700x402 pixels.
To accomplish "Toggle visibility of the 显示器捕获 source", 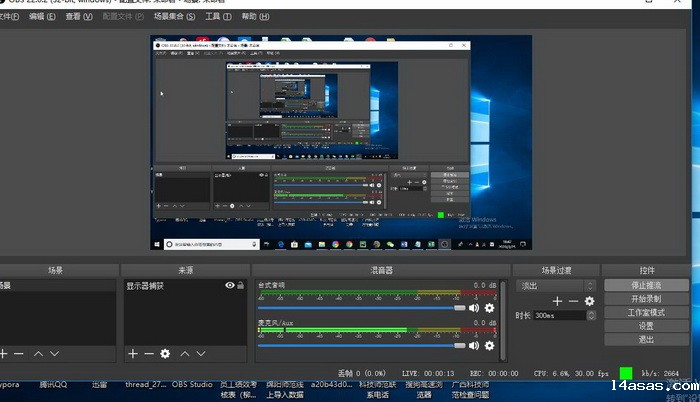I will coord(230,286).
